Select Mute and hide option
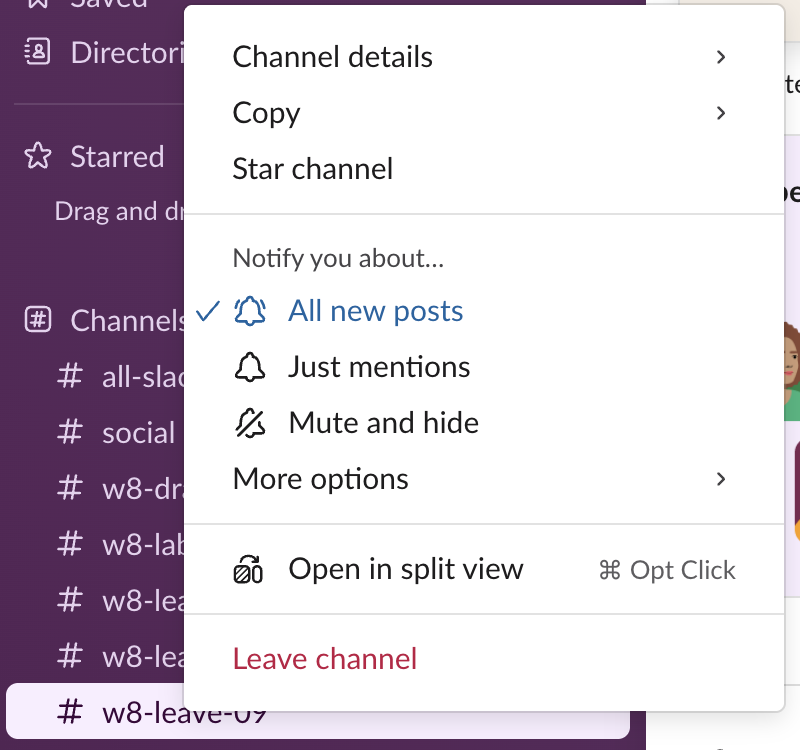800x750 pixels. [x=484, y=423]
